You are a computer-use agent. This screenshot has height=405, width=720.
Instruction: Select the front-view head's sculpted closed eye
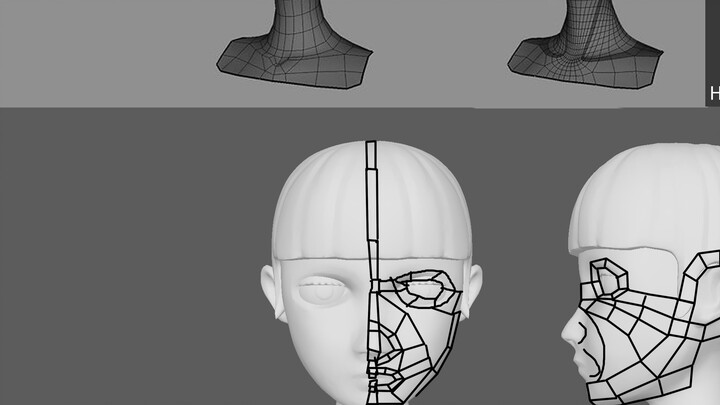pyautogui.click(x=326, y=291)
